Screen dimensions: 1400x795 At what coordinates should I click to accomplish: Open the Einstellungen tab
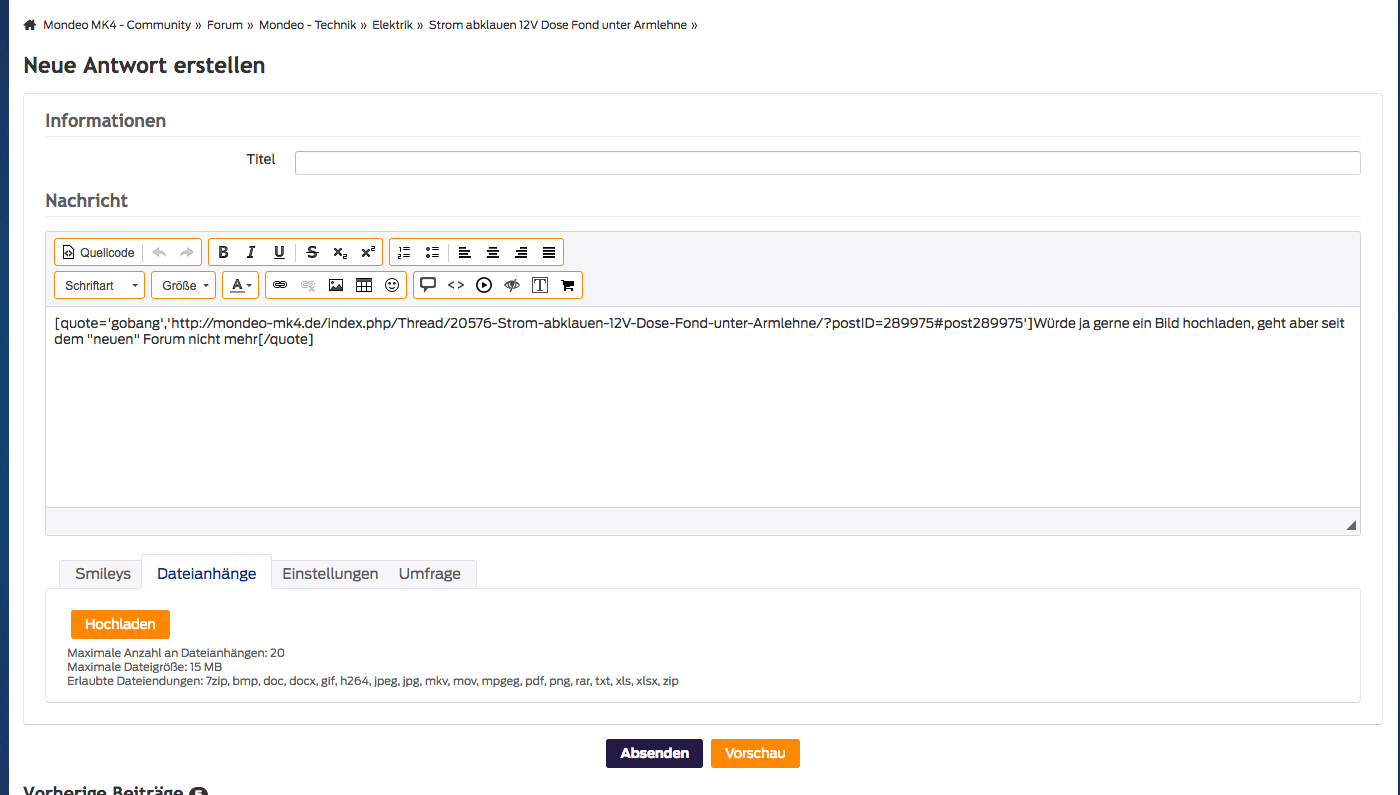point(330,574)
